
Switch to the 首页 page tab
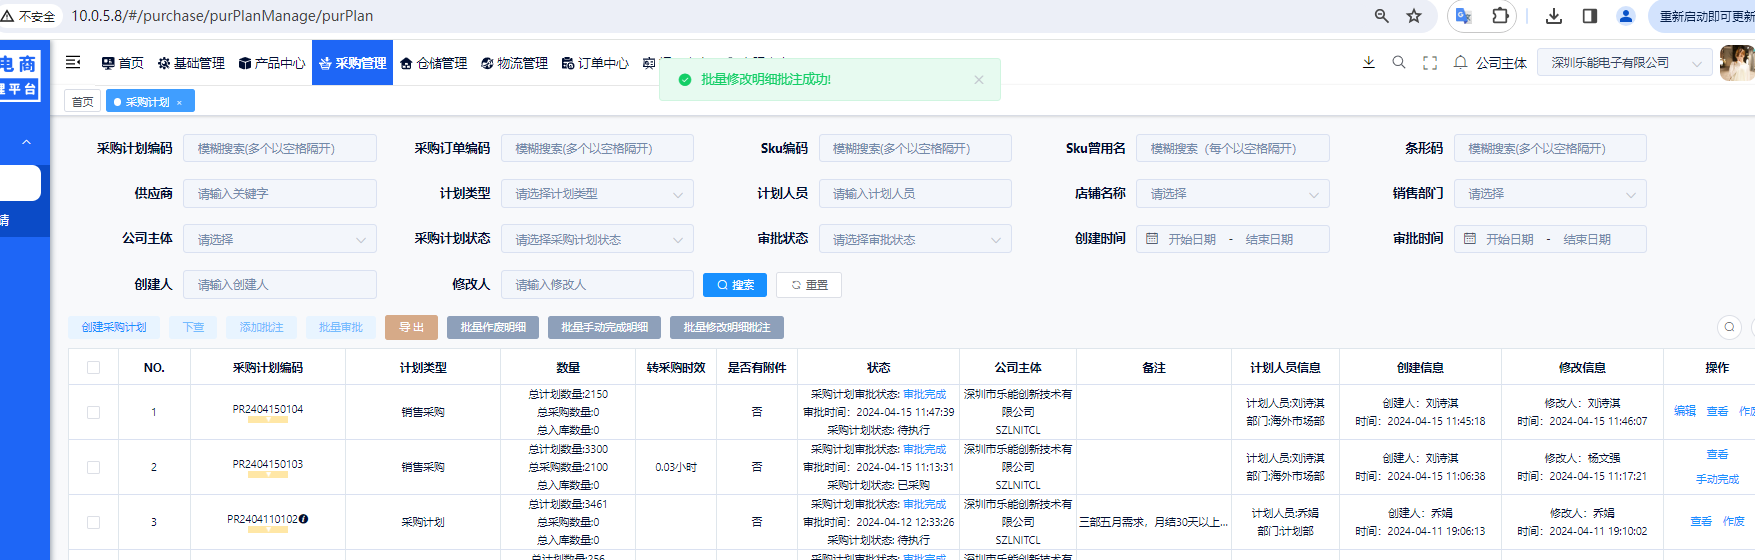click(x=83, y=101)
